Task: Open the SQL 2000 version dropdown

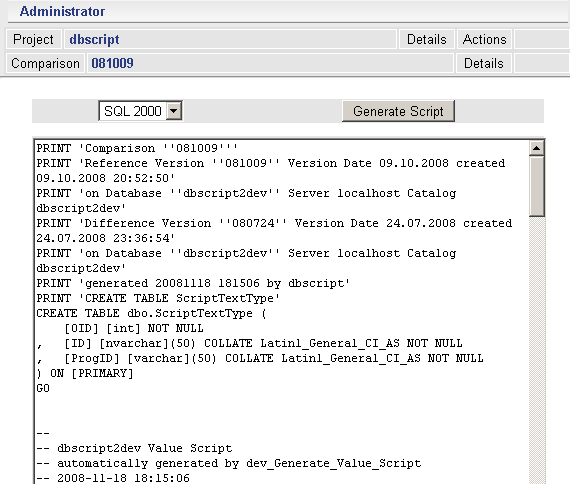Action: (140, 111)
